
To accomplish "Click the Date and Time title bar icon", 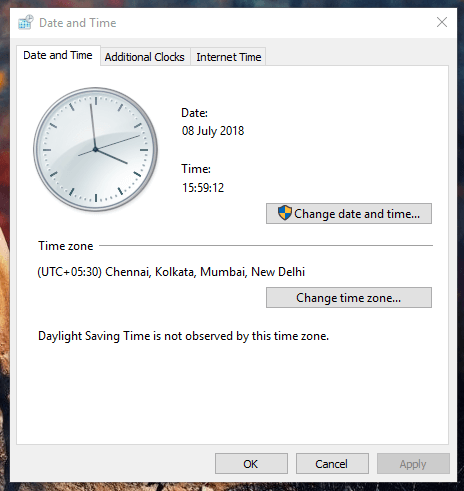I will (x=26, y=22).
